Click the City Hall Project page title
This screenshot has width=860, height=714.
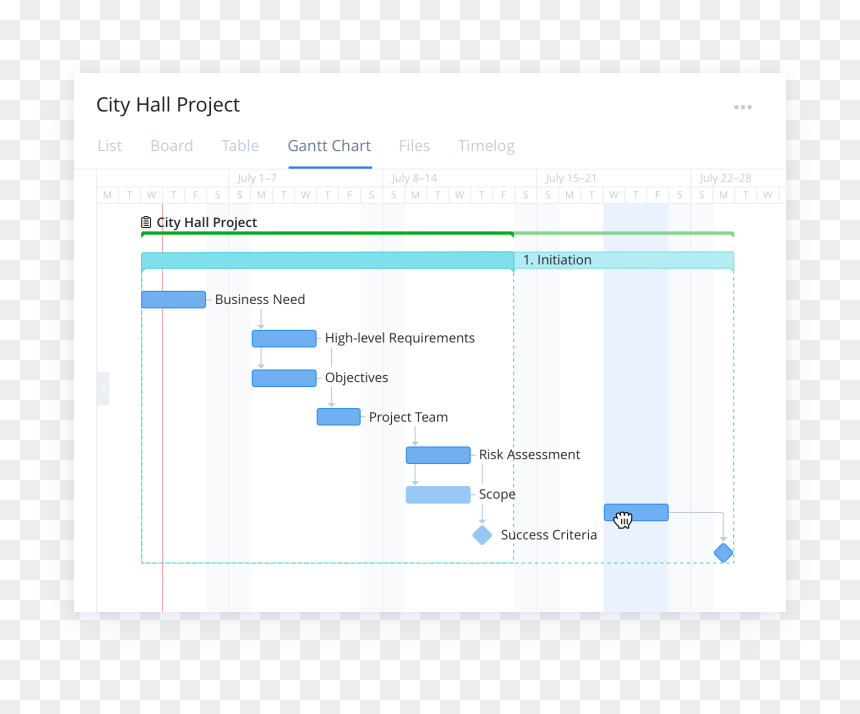coord(168,105)
